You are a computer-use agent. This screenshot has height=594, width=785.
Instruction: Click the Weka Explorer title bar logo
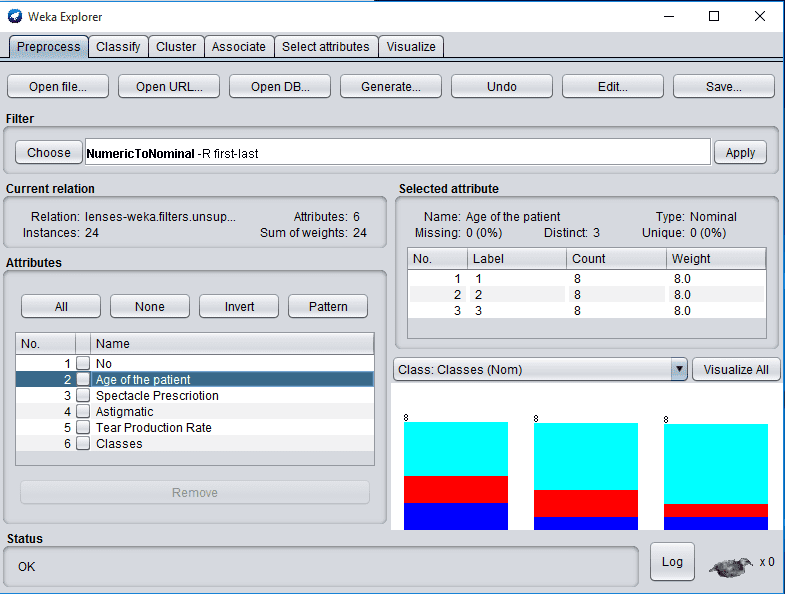click(15, 16)
